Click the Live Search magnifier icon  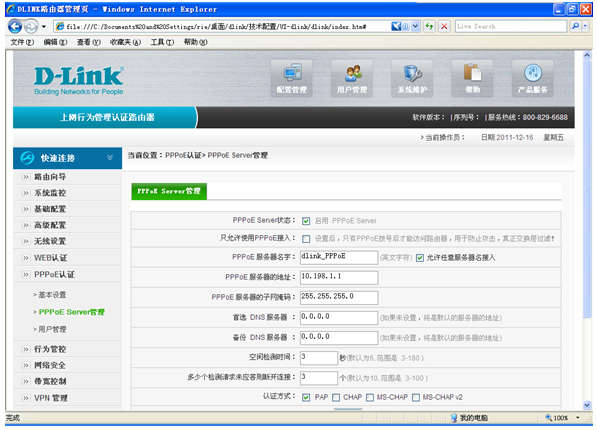575,26
